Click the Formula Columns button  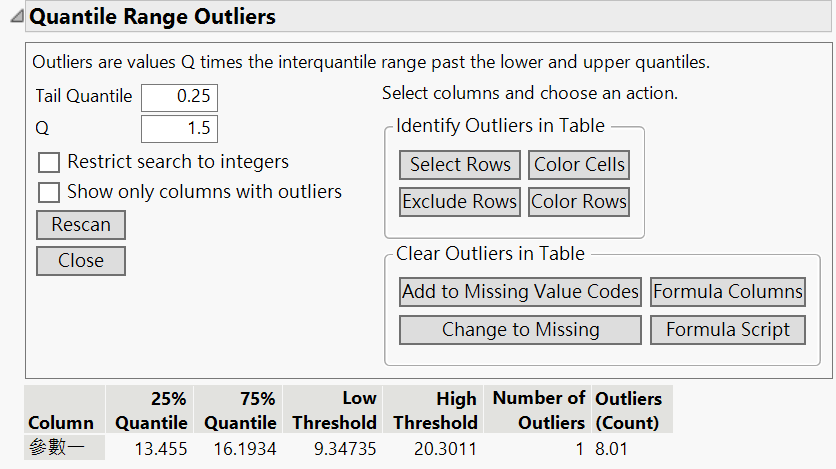728,292
